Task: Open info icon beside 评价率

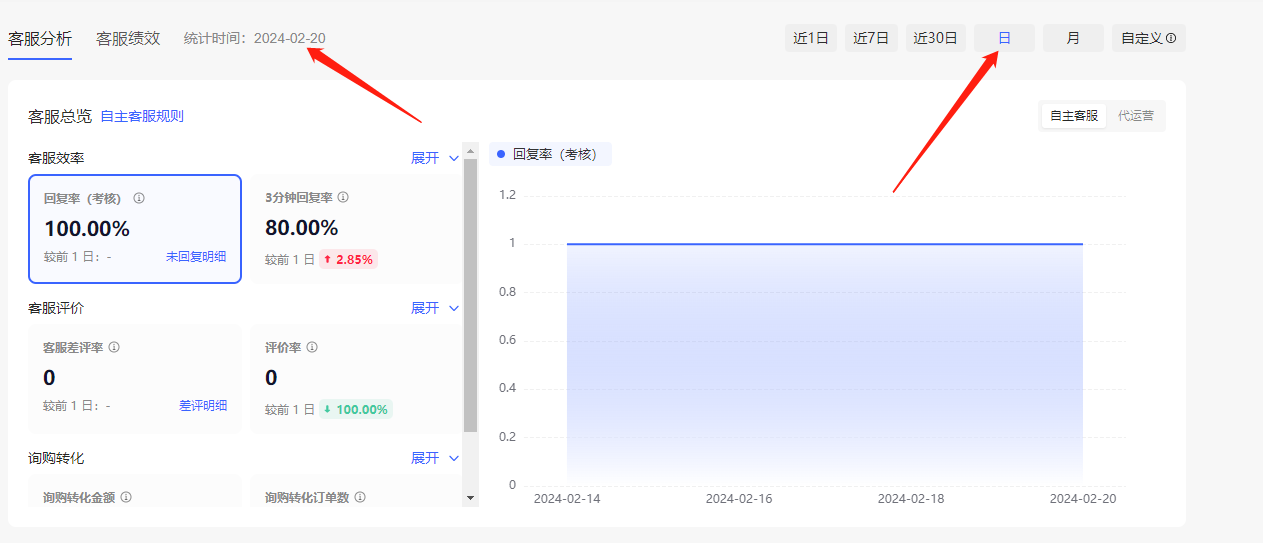Action: (x=312, y=347)
